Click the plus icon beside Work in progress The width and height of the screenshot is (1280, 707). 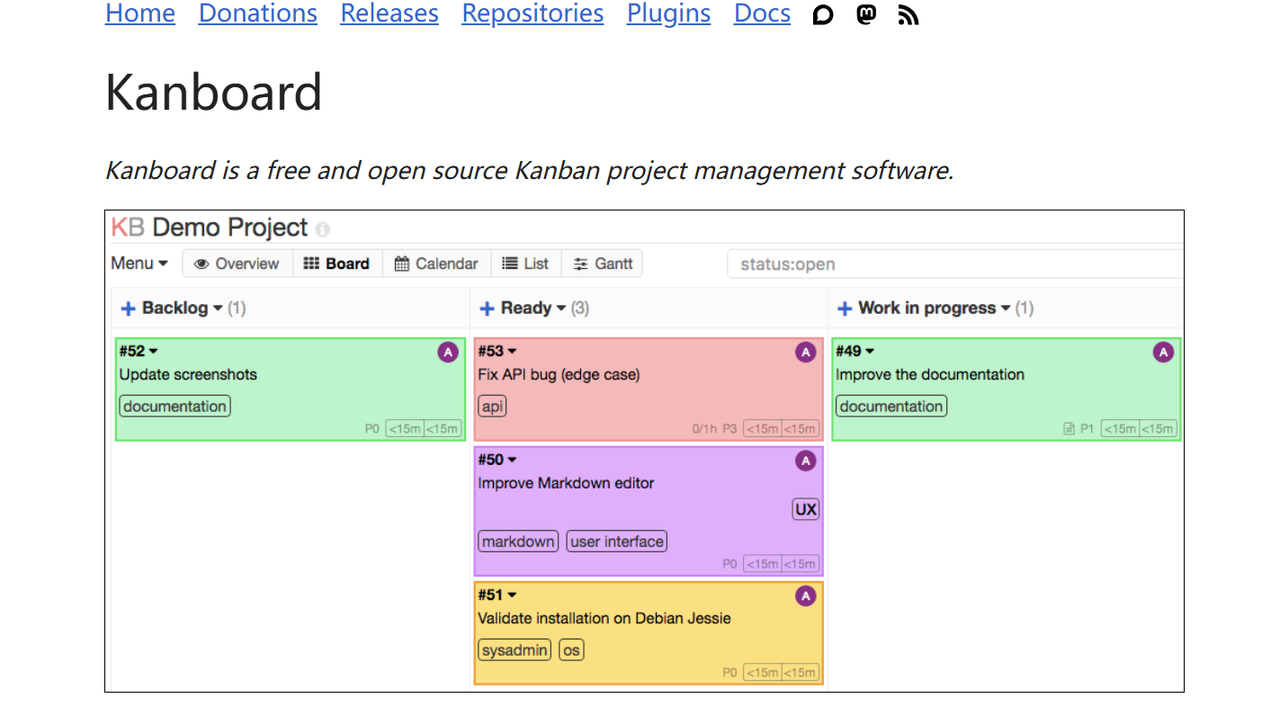(x=844, y=308)
